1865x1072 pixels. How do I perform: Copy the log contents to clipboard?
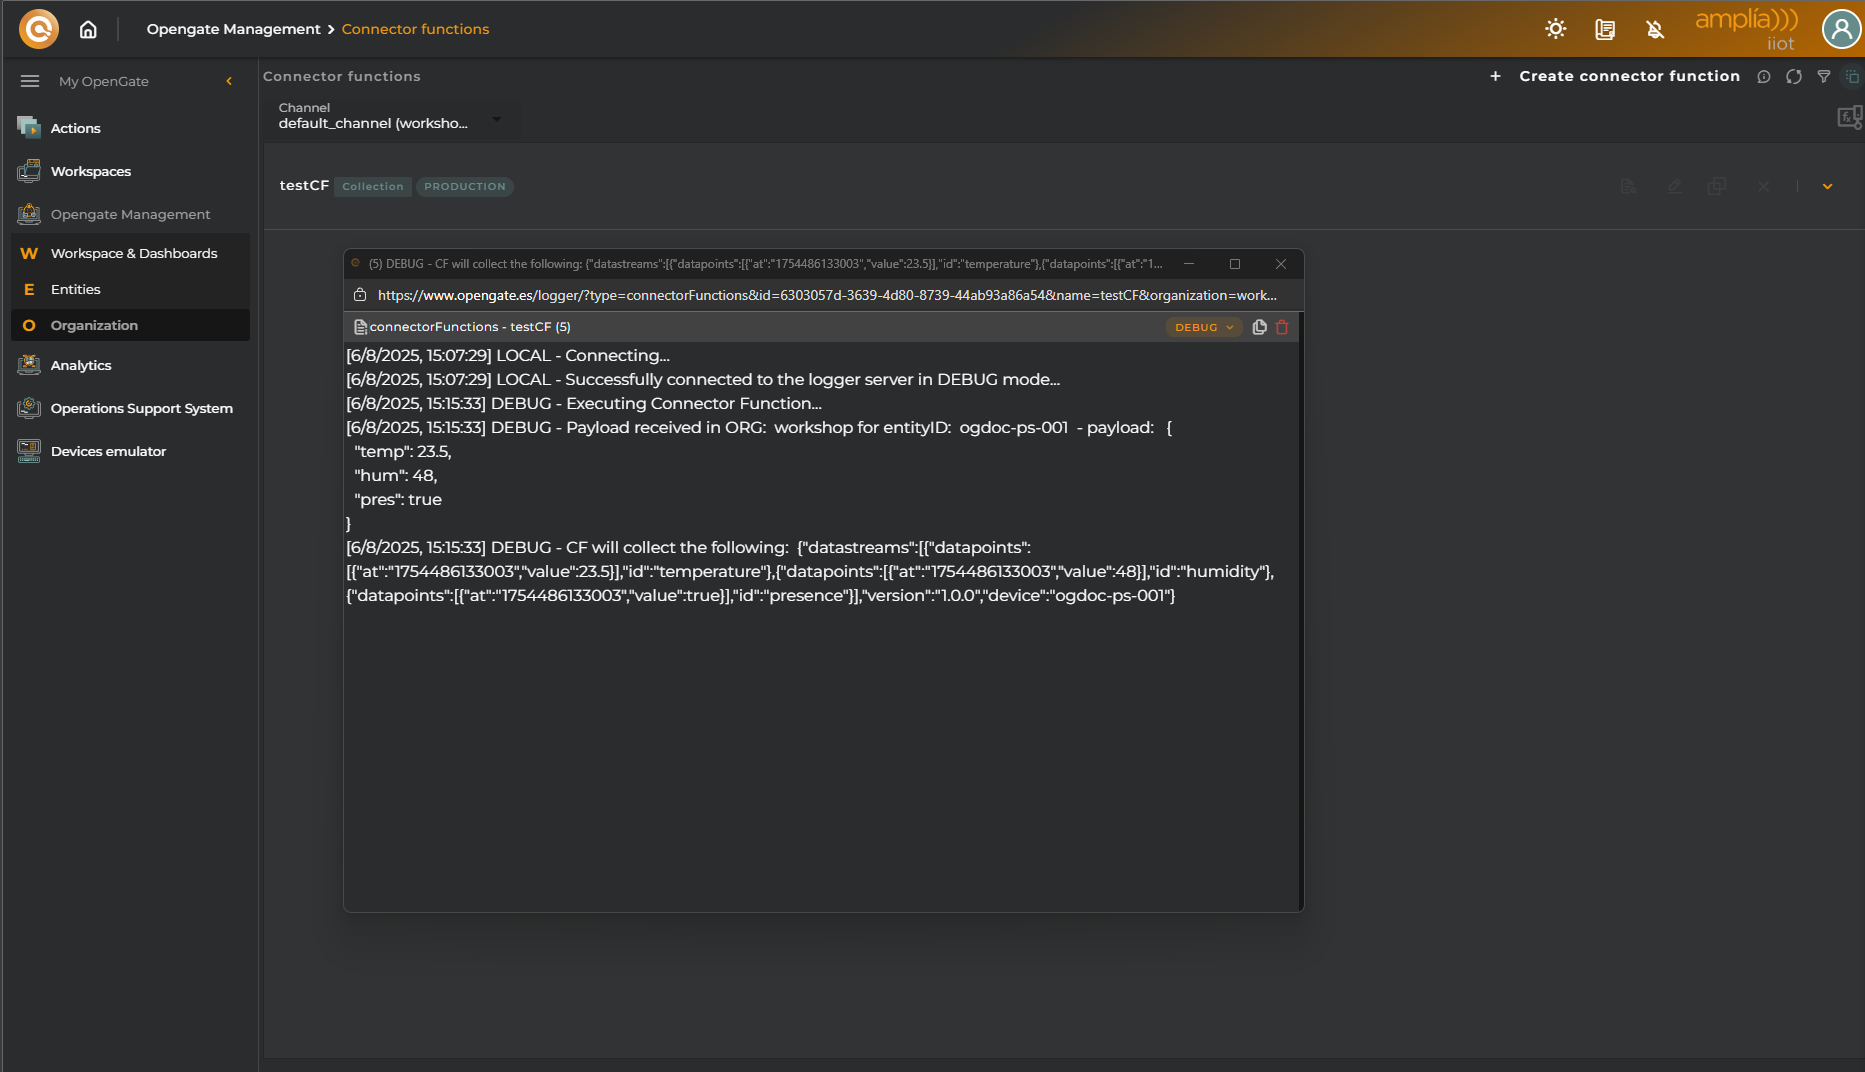click(x=1259, y=327)
